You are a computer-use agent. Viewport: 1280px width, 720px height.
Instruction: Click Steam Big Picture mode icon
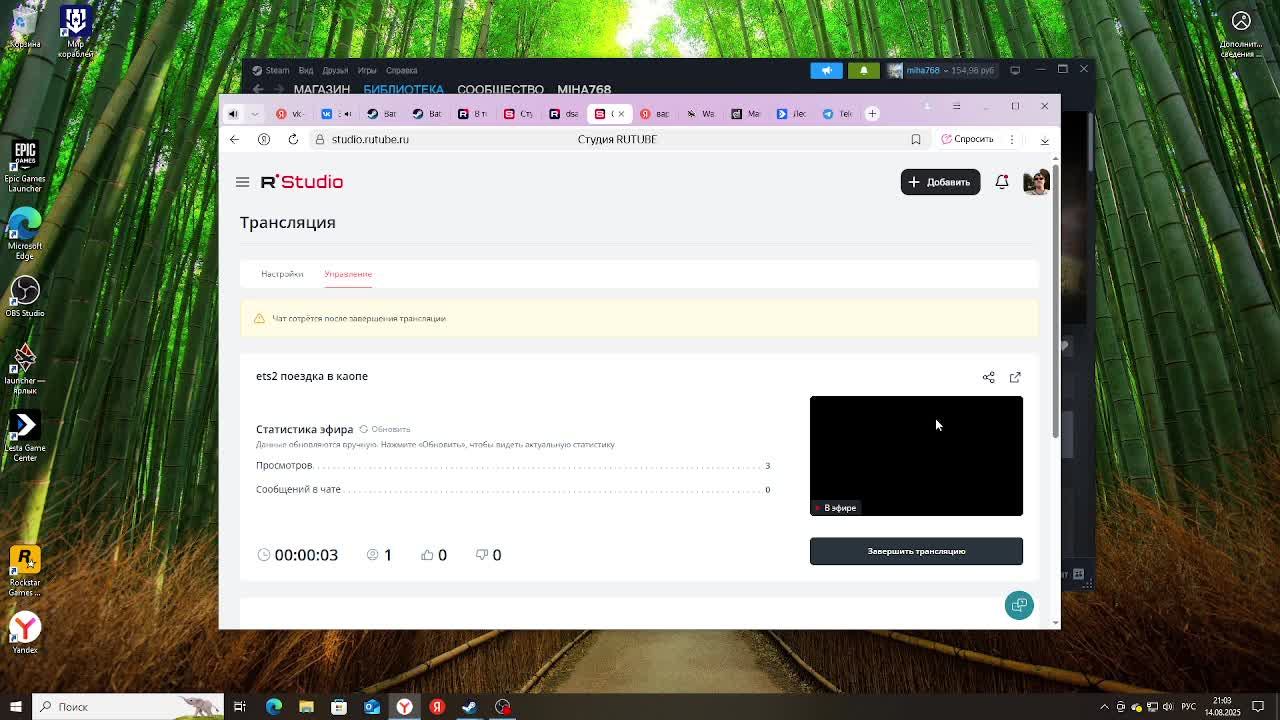coord(1014,70)
